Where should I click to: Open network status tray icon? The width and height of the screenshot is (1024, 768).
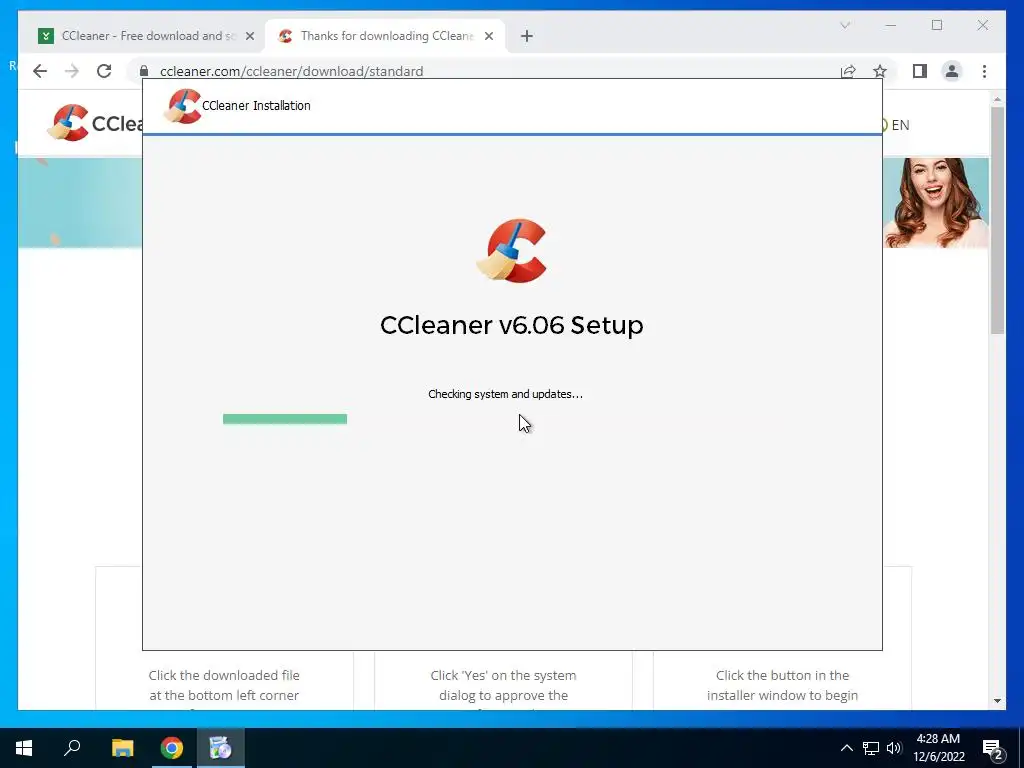871,748
